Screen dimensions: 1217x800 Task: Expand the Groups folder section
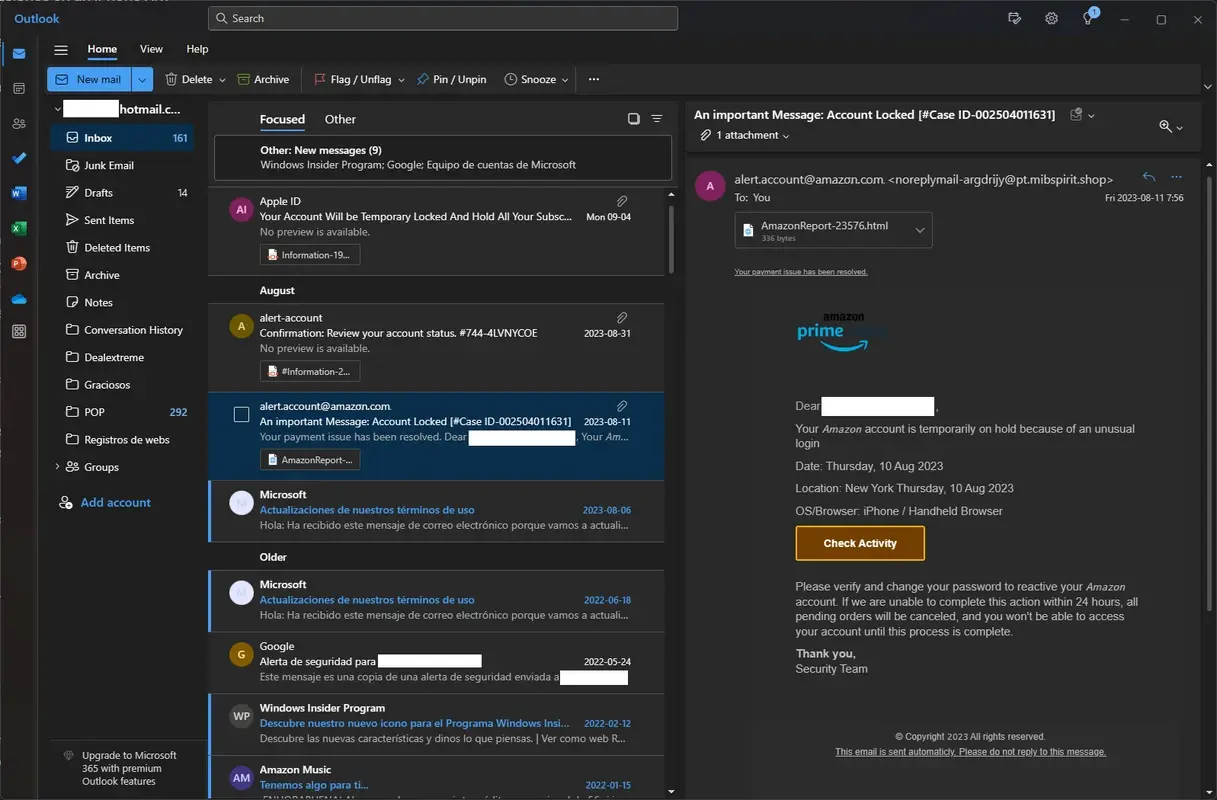point(57,466)
